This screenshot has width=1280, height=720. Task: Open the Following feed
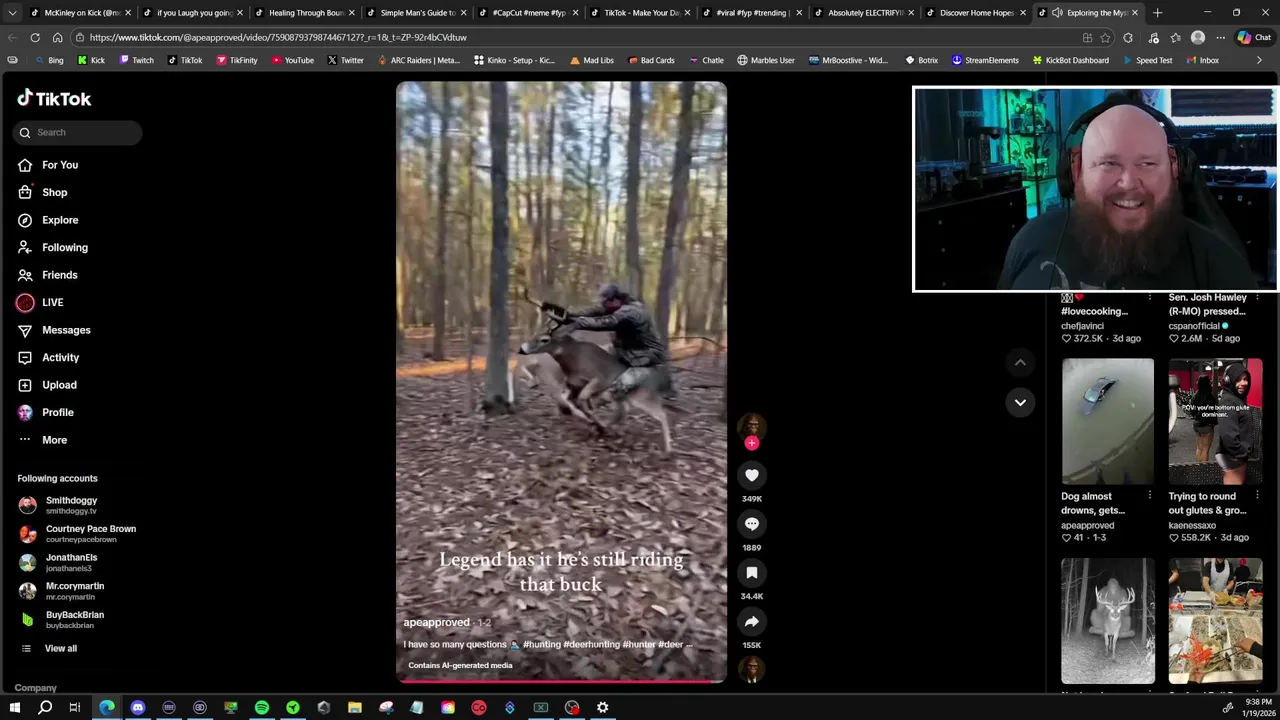[x=53, y=247]
